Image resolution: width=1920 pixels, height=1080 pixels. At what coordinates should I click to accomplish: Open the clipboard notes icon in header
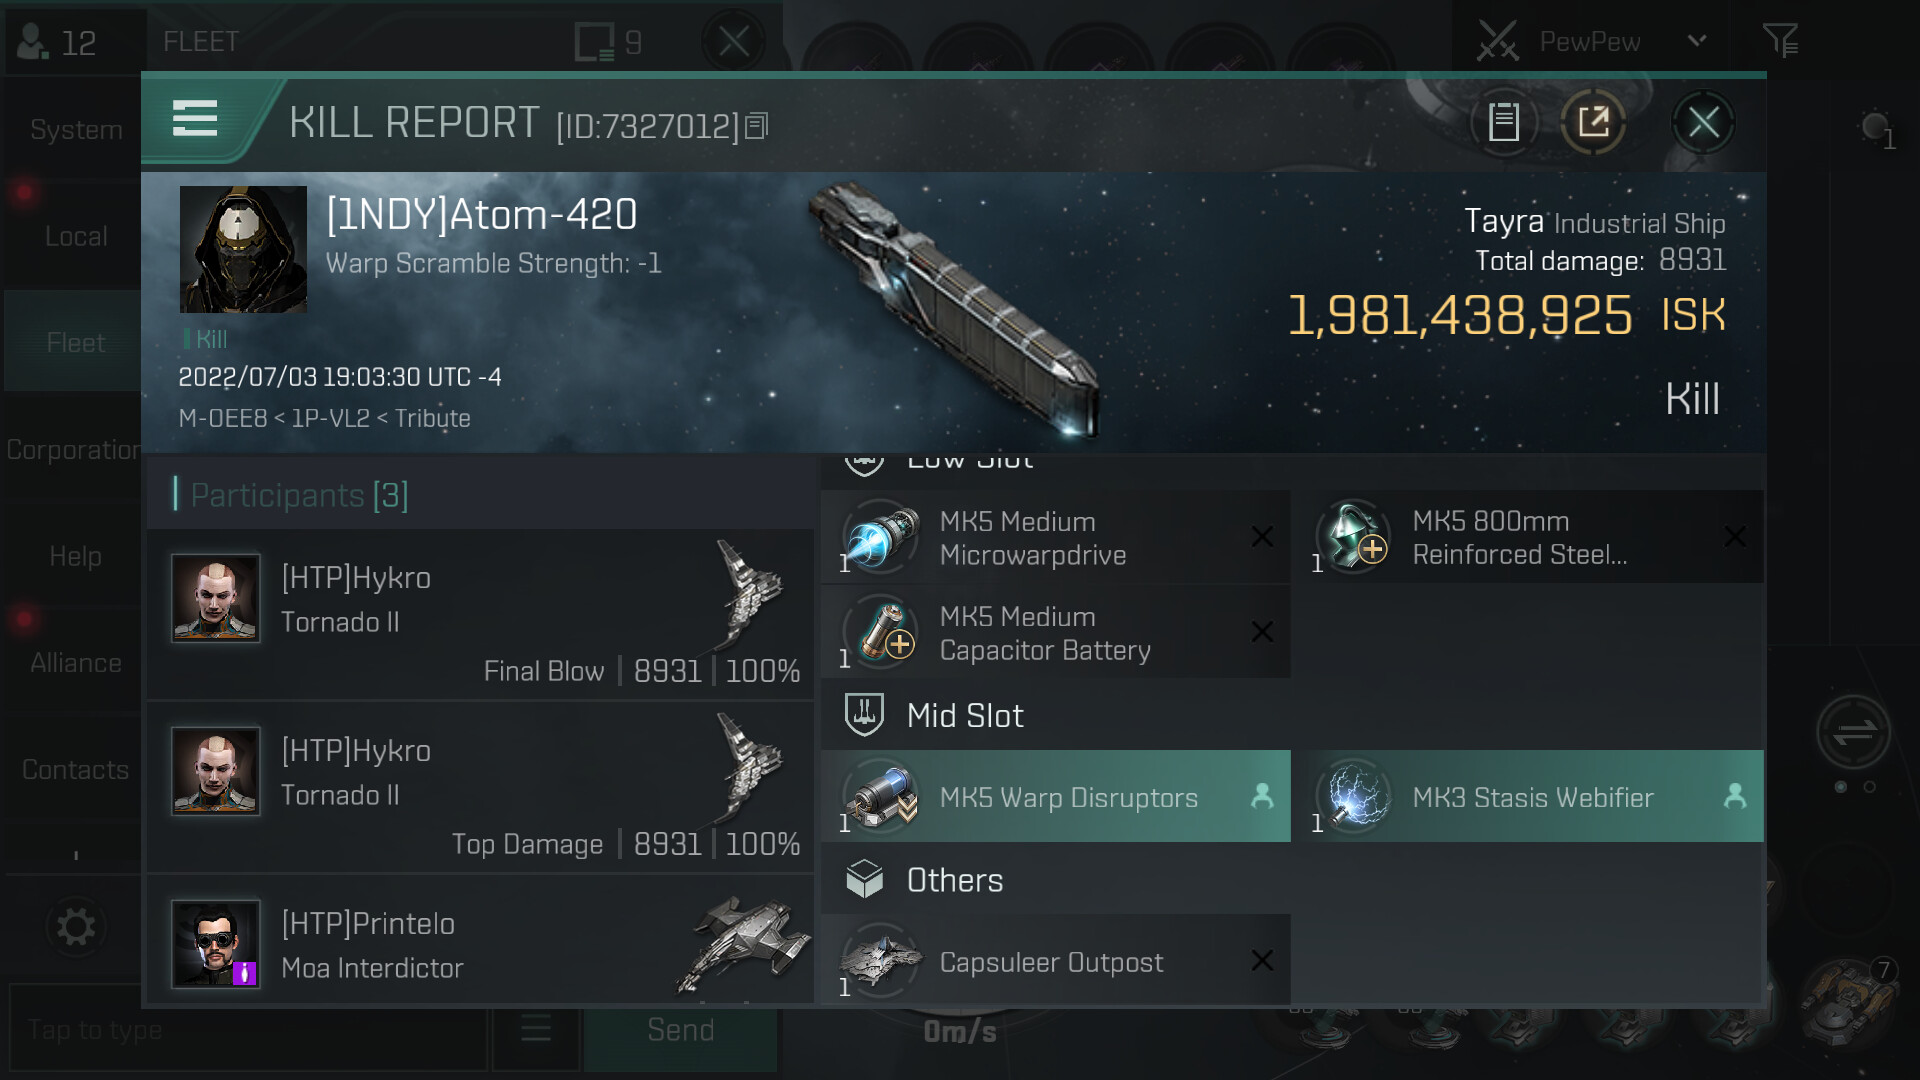pos(1503,123)
